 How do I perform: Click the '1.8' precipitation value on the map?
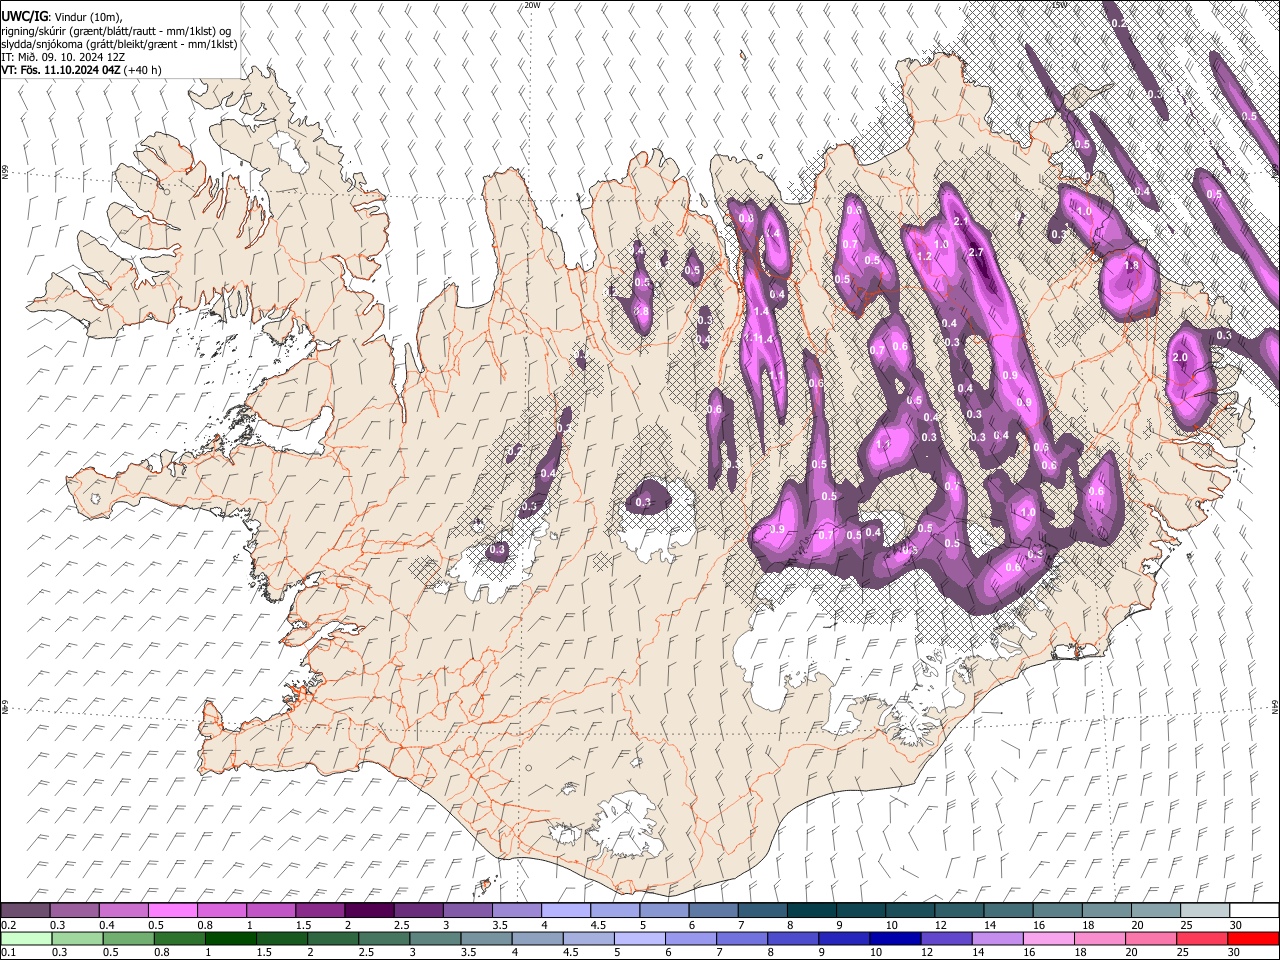pos(1131,266)
